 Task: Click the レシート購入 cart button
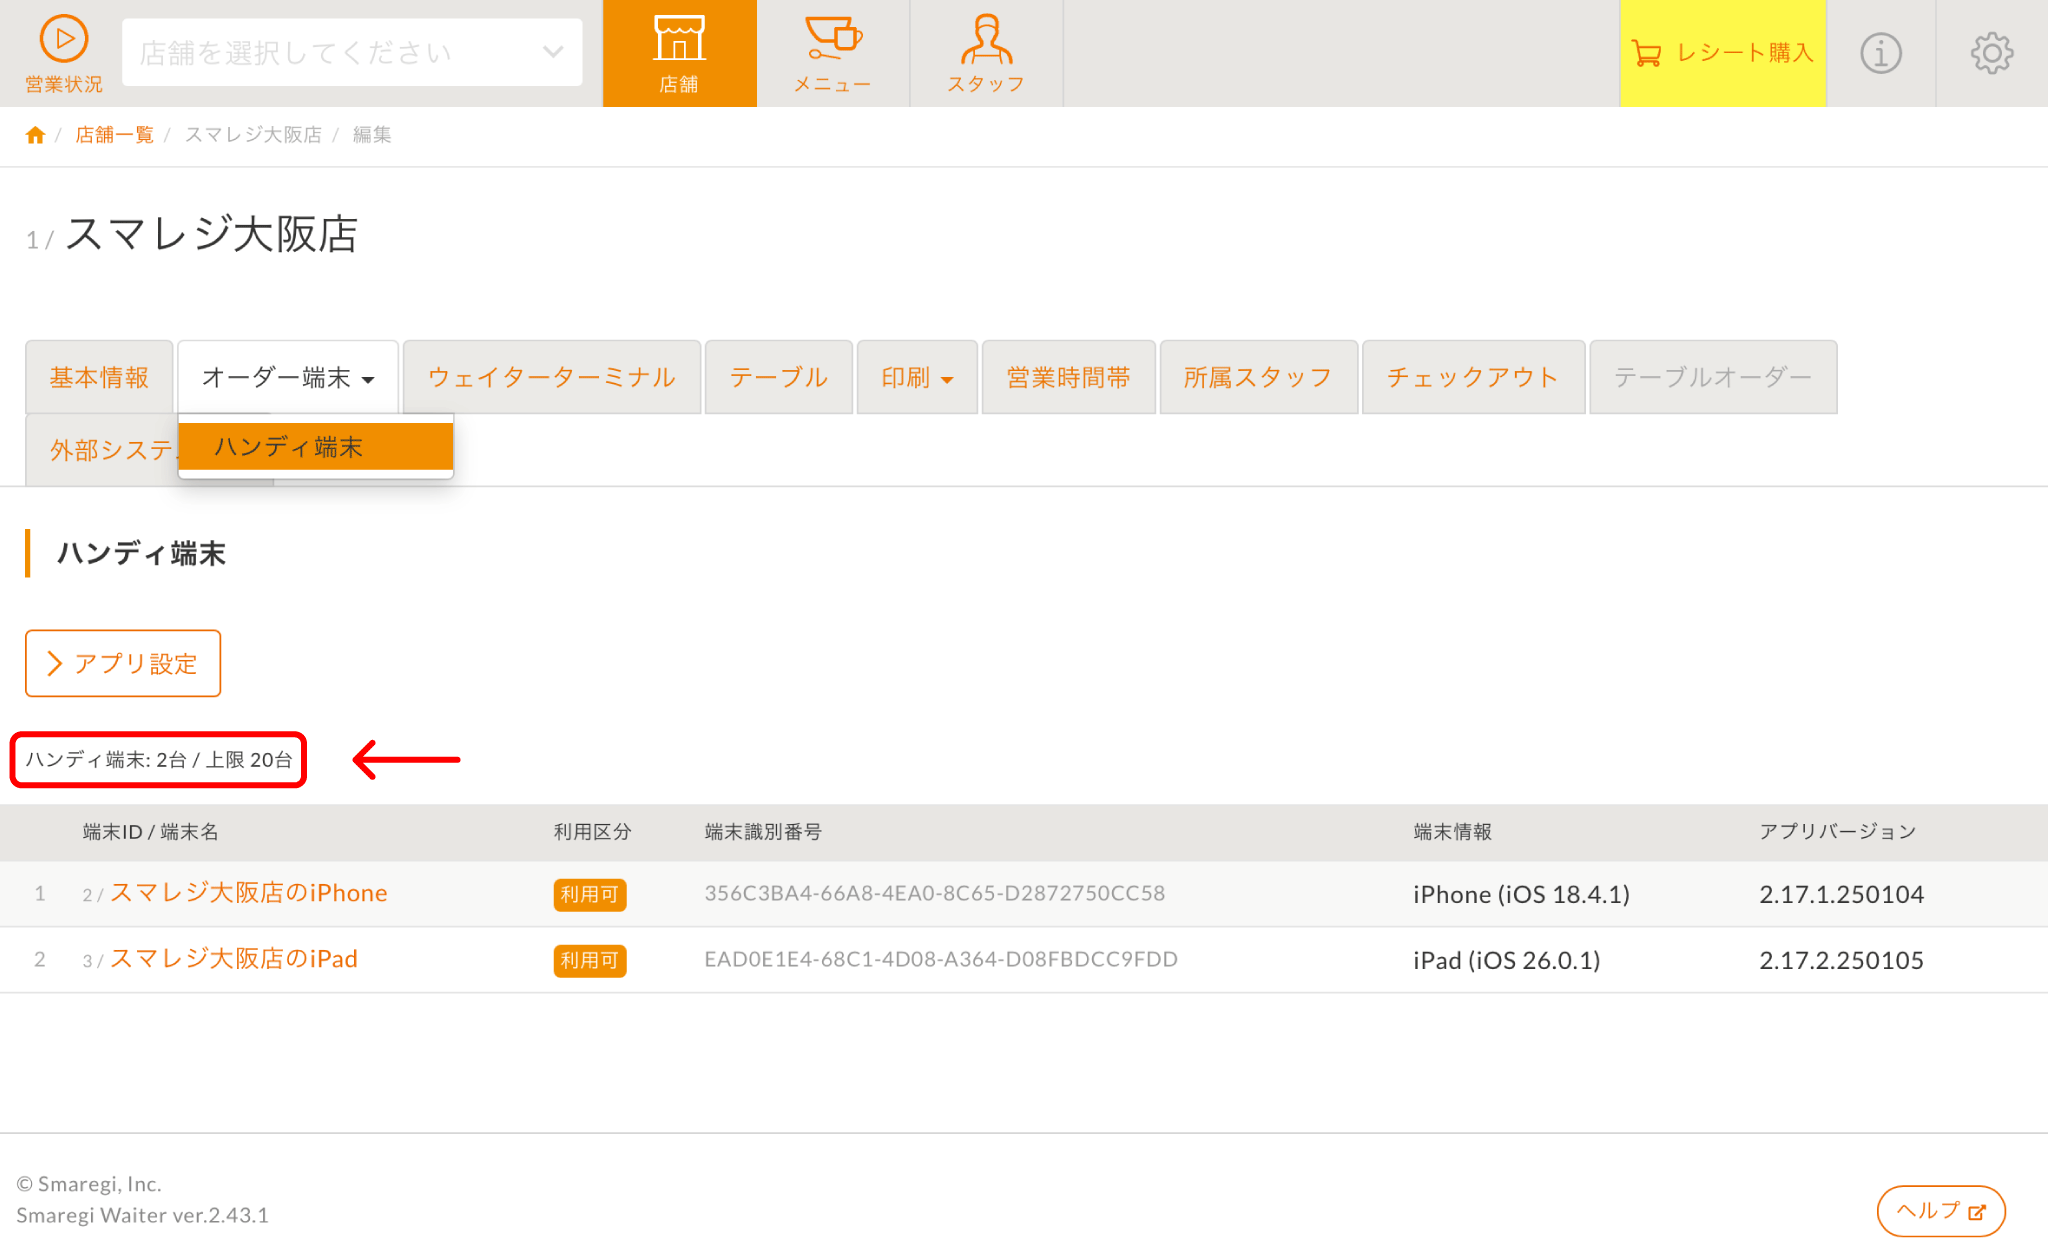click(x=1722, y=53)
